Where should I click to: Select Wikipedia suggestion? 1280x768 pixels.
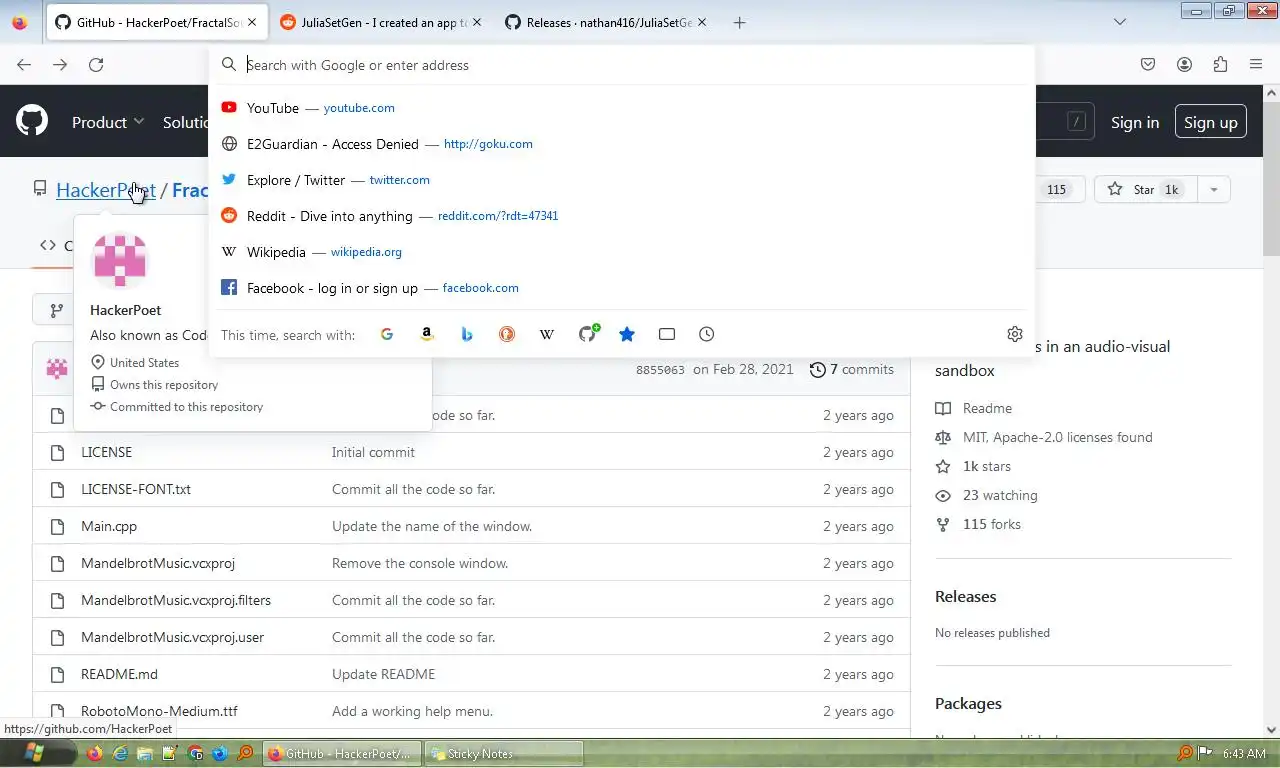coord(622,252)
